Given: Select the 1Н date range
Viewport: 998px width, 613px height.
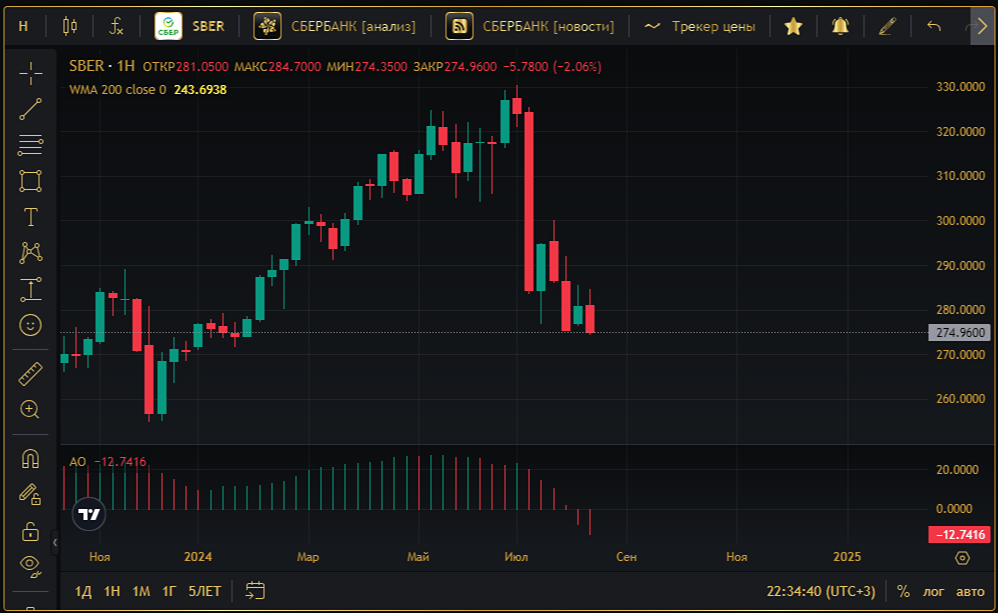Looking at the screenshot, I should (x=112, y=591).
